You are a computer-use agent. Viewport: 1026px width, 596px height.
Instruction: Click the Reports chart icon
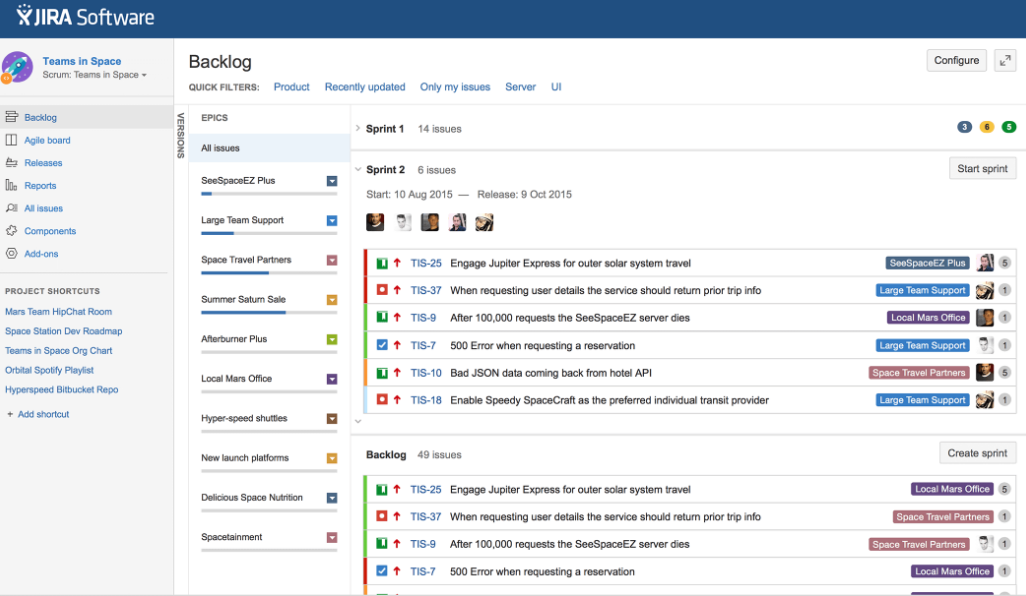(12, 186)
